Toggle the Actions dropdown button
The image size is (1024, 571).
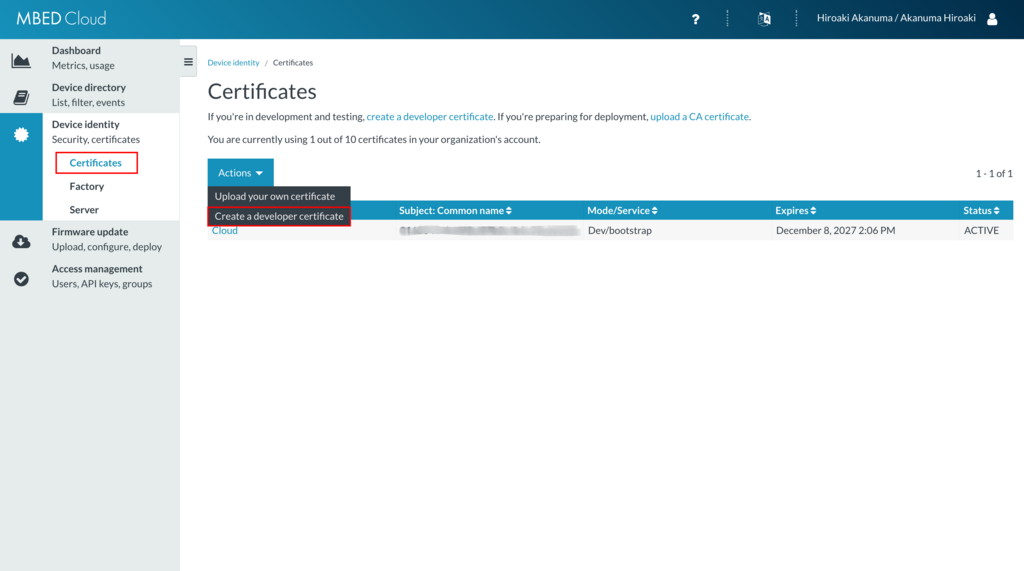240,172
